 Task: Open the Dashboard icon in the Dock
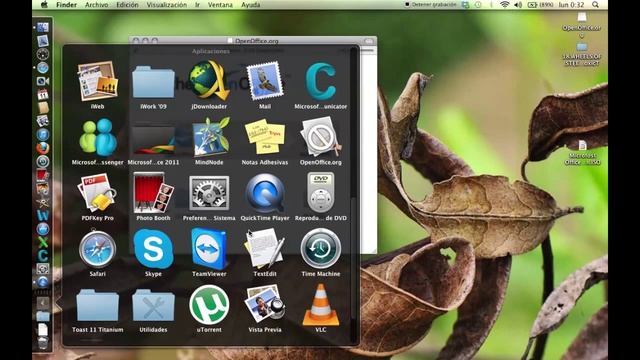(42, 54)
